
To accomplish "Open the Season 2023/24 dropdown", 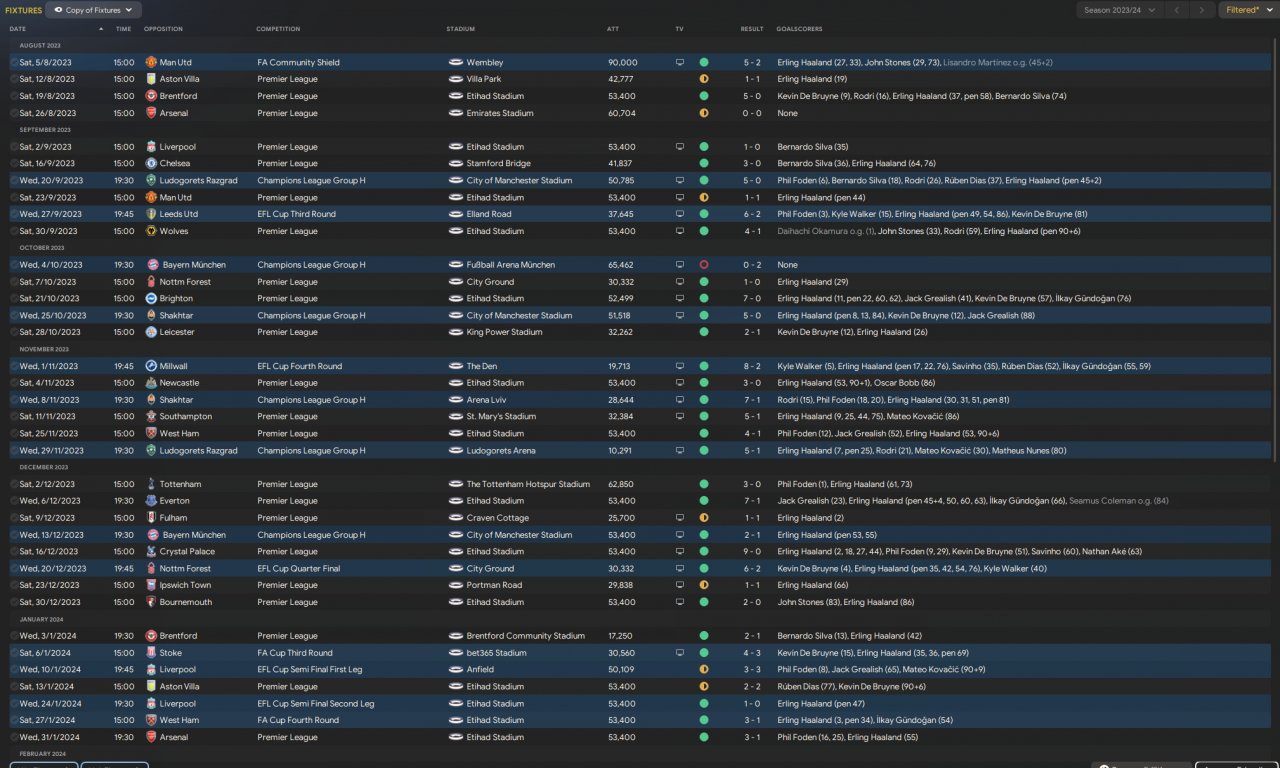I will [1120, 10].
